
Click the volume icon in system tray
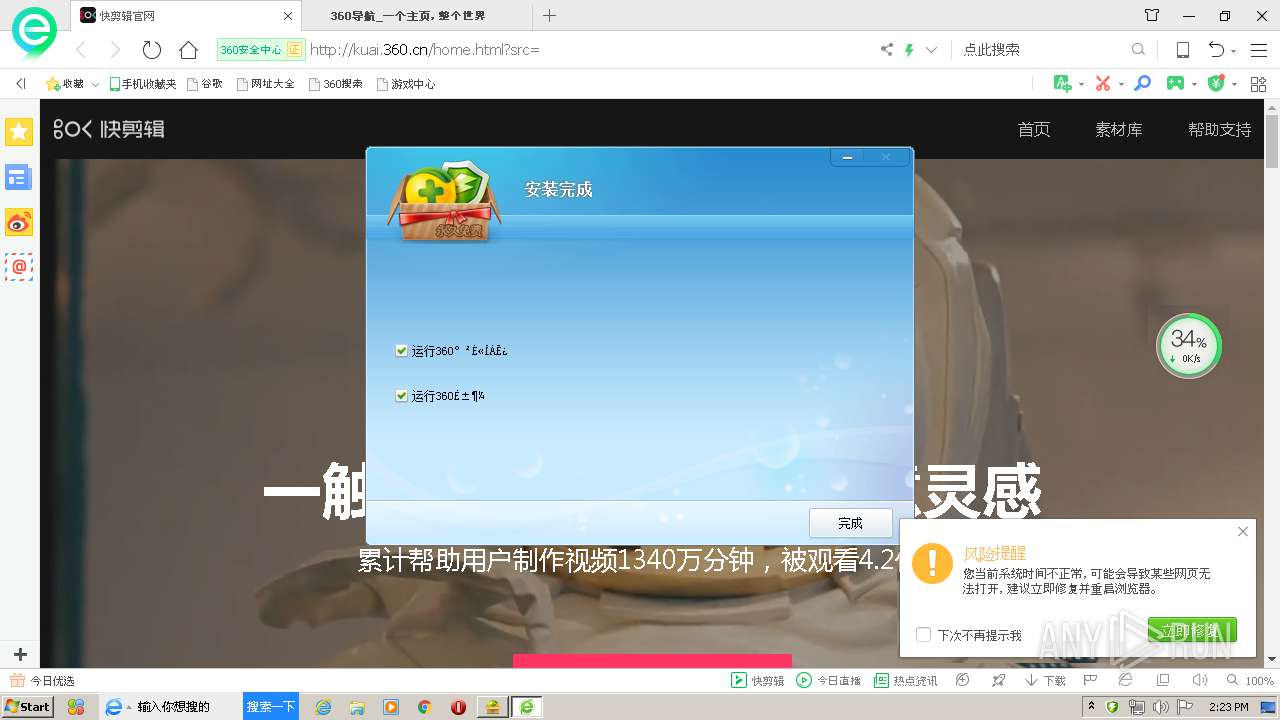point(1162,707)
